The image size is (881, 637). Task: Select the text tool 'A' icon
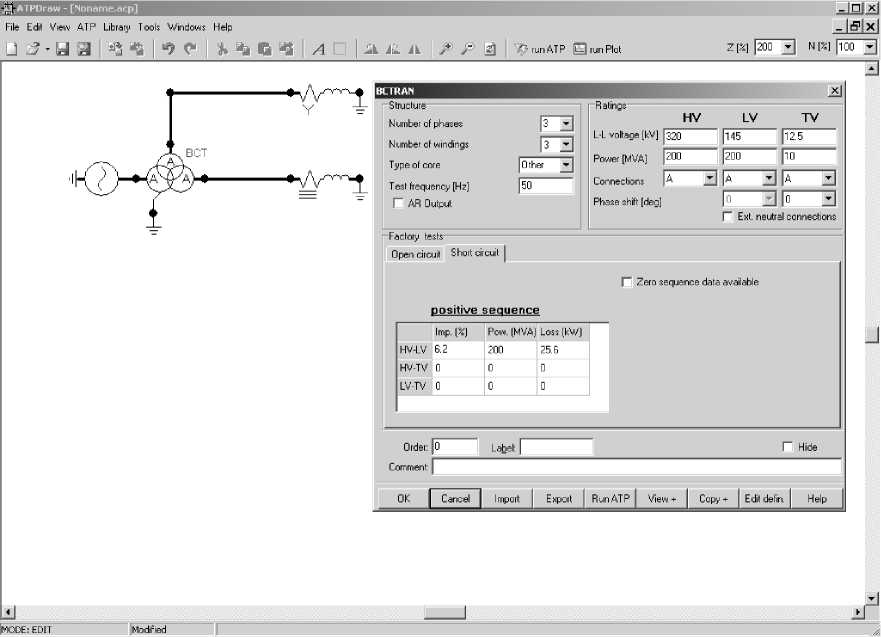coord(318,48)
